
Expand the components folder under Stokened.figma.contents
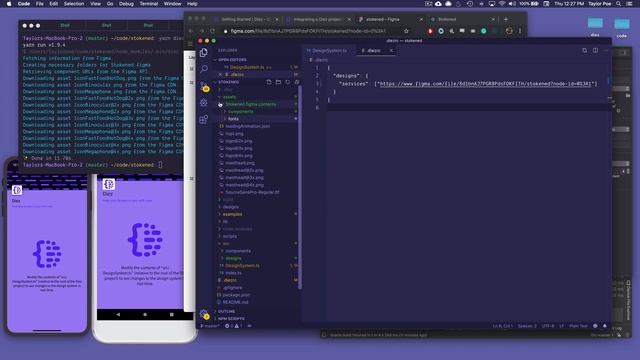click(x=239, y=112)
